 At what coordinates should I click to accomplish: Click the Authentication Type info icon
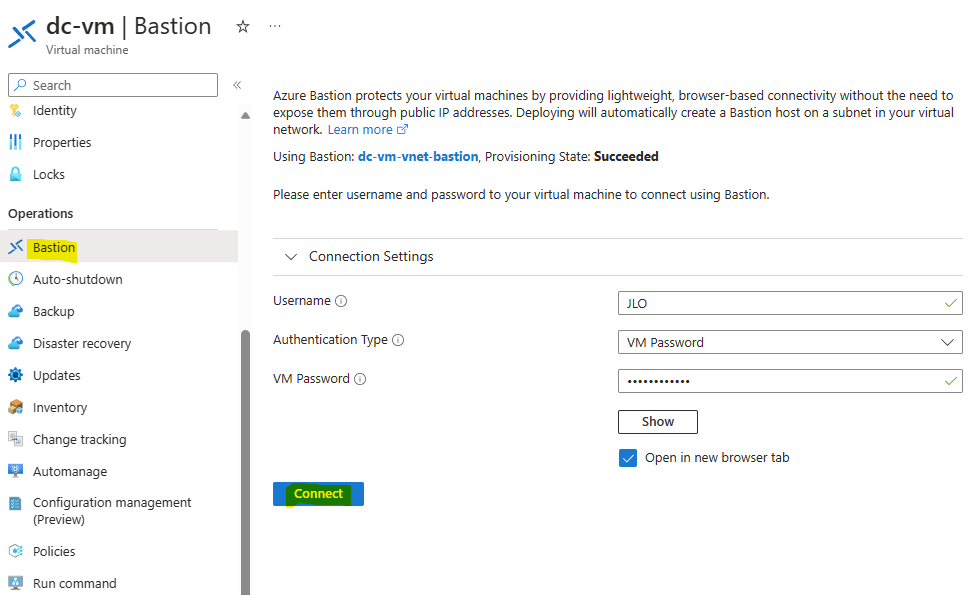pyautogui.click(x=398, y=340)
